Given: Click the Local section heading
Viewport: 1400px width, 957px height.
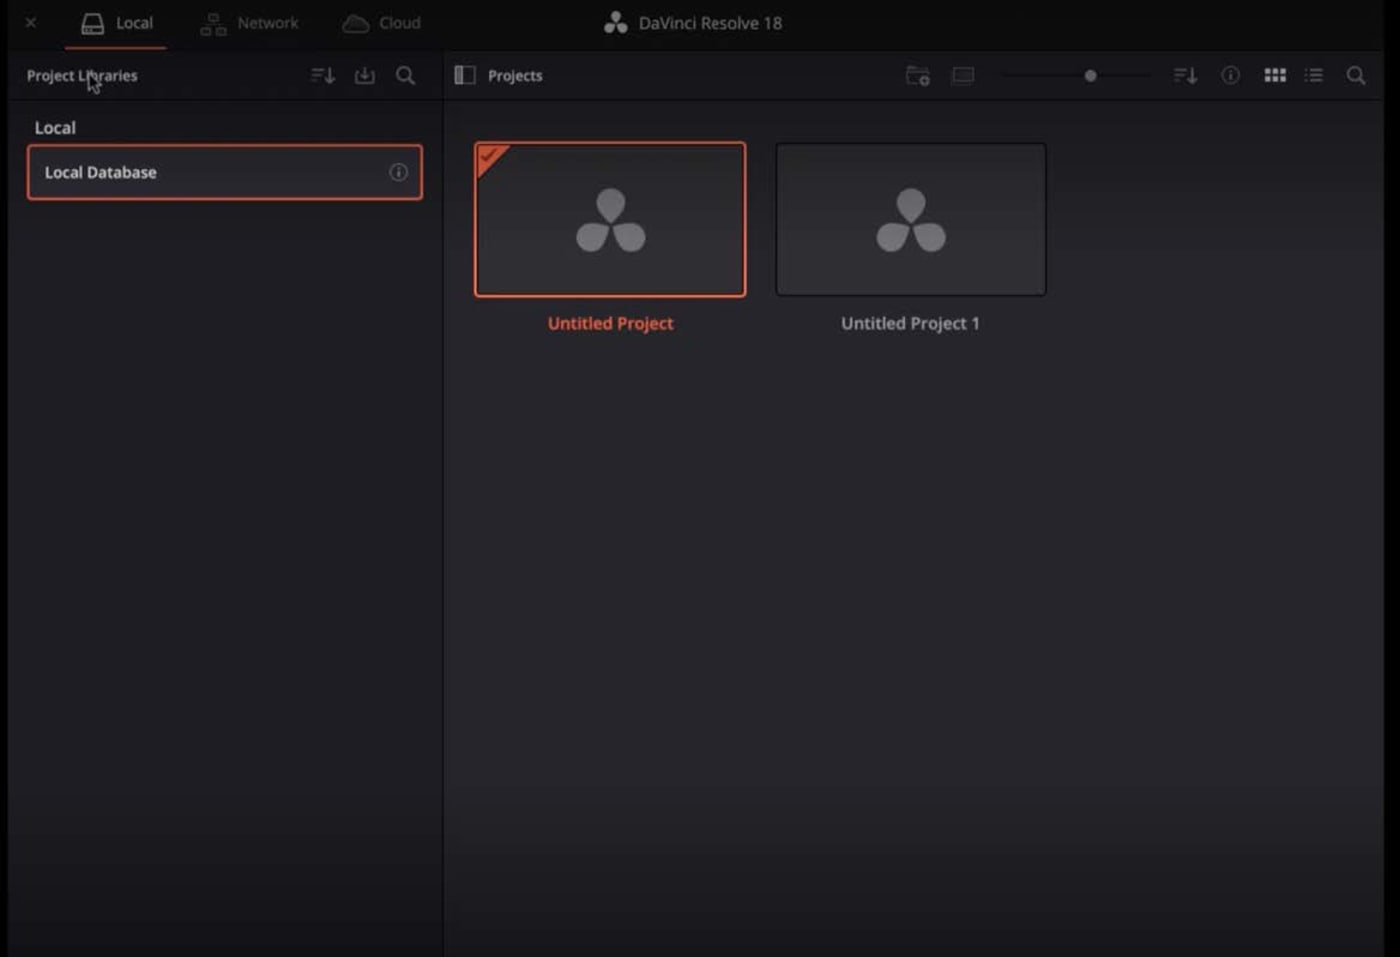Looking at the screenshot, I should (x=55, y=128).
